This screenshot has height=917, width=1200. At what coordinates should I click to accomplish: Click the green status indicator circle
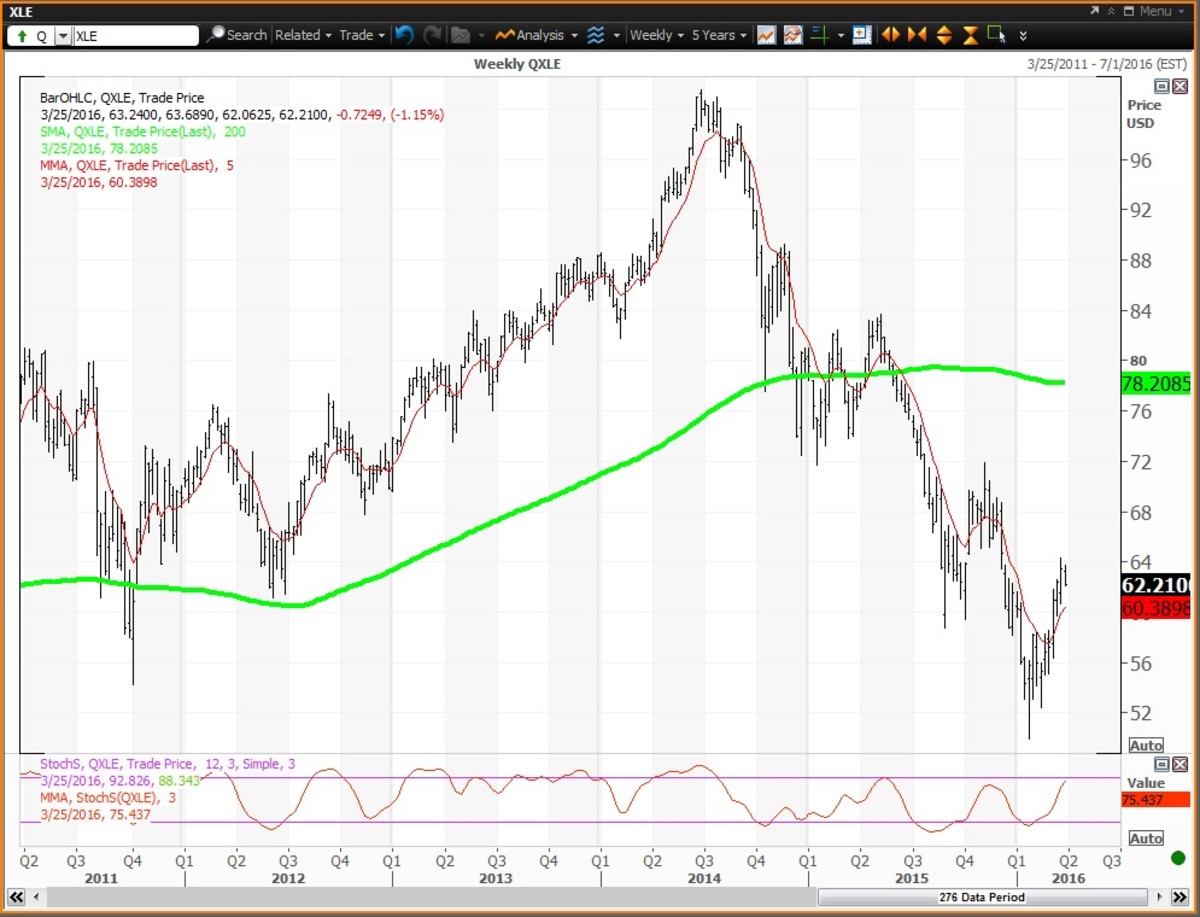1177,858
